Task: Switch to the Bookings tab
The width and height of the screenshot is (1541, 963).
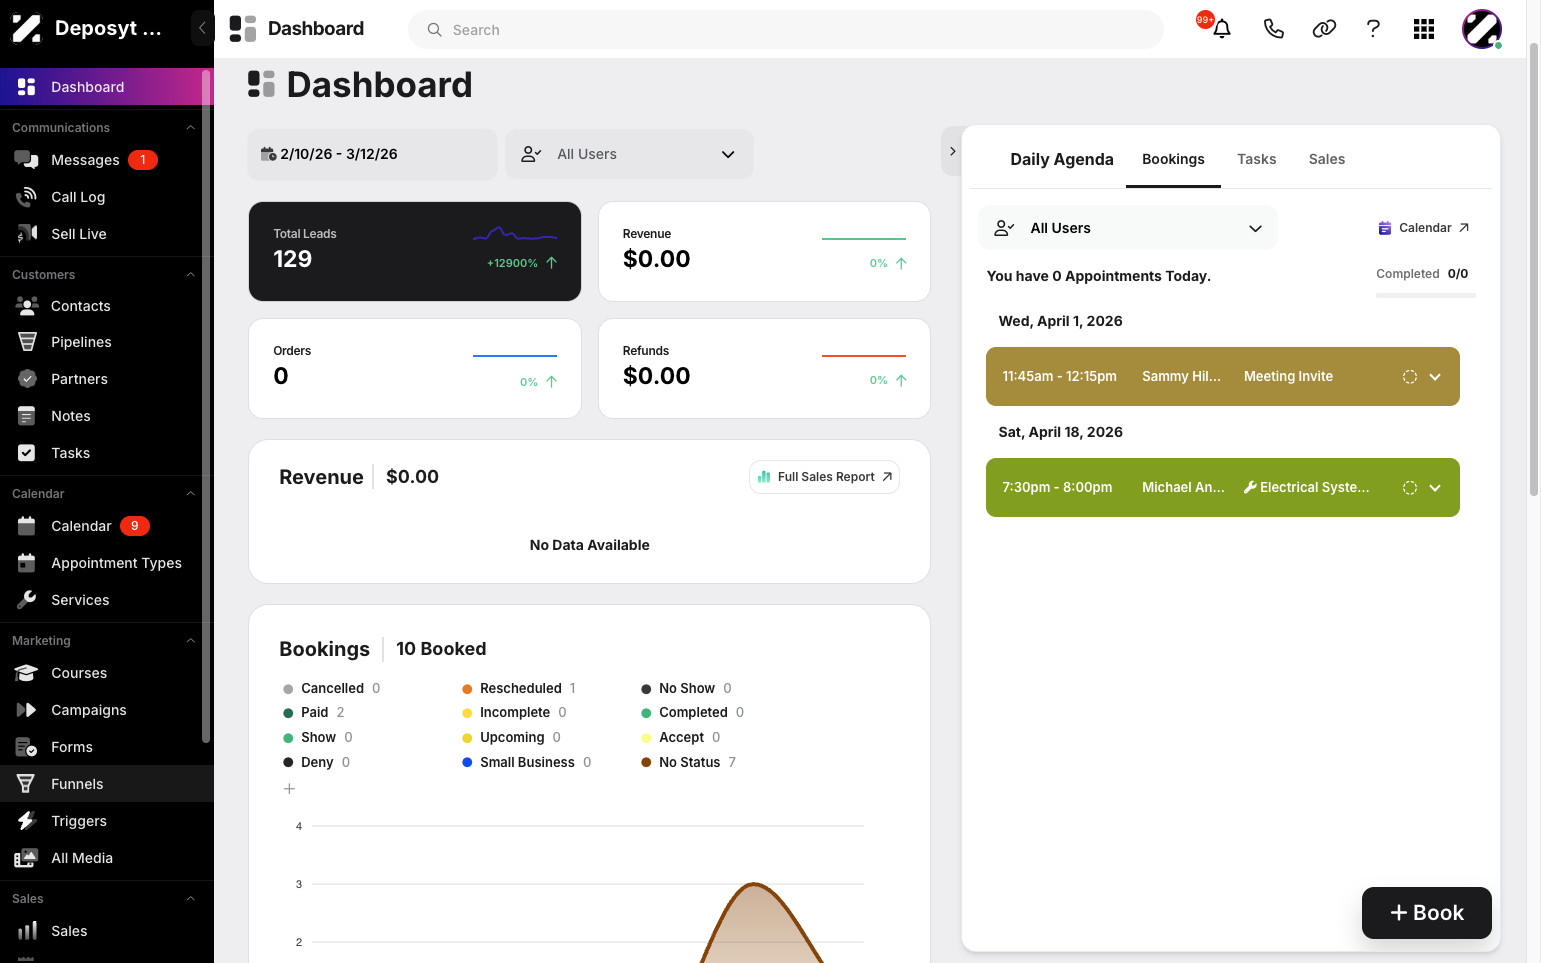Action: [x=1173, y=159]
